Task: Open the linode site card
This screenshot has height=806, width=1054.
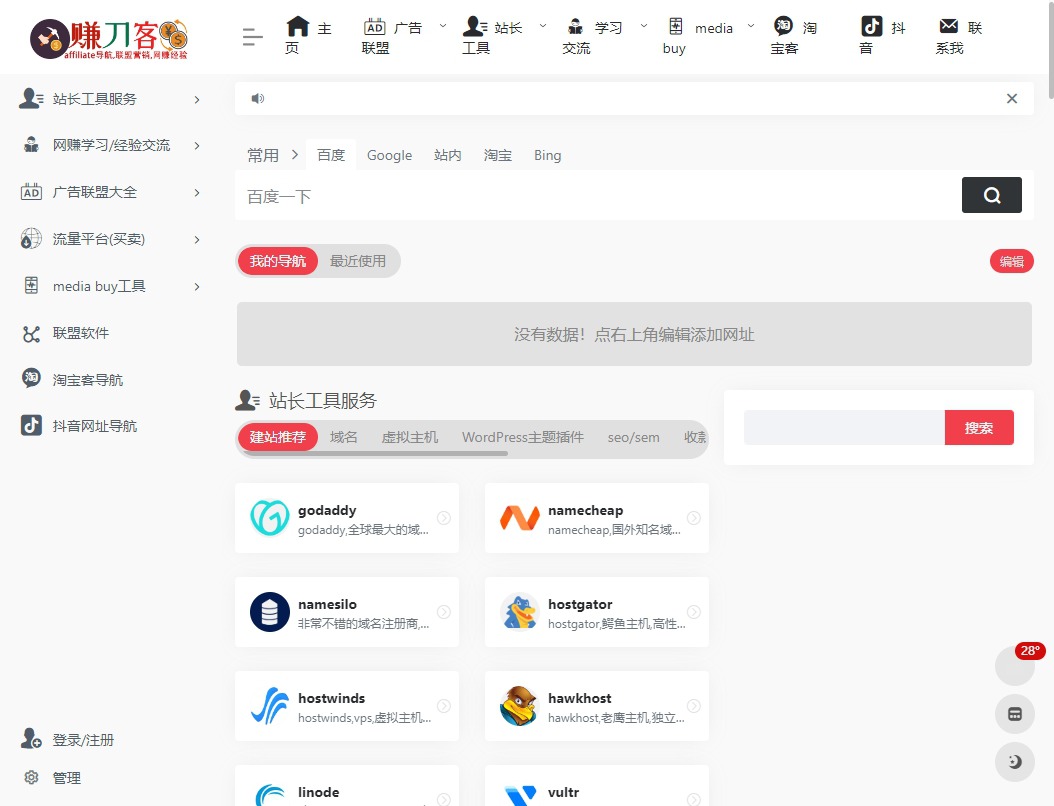Action: point(347,786)
